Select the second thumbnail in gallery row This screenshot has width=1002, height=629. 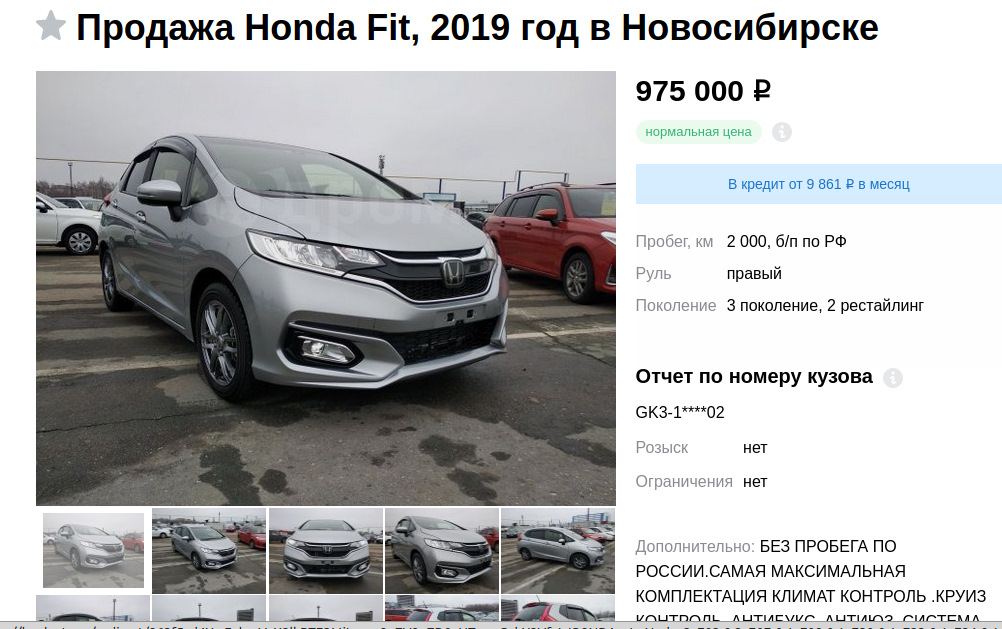[209, 550]
